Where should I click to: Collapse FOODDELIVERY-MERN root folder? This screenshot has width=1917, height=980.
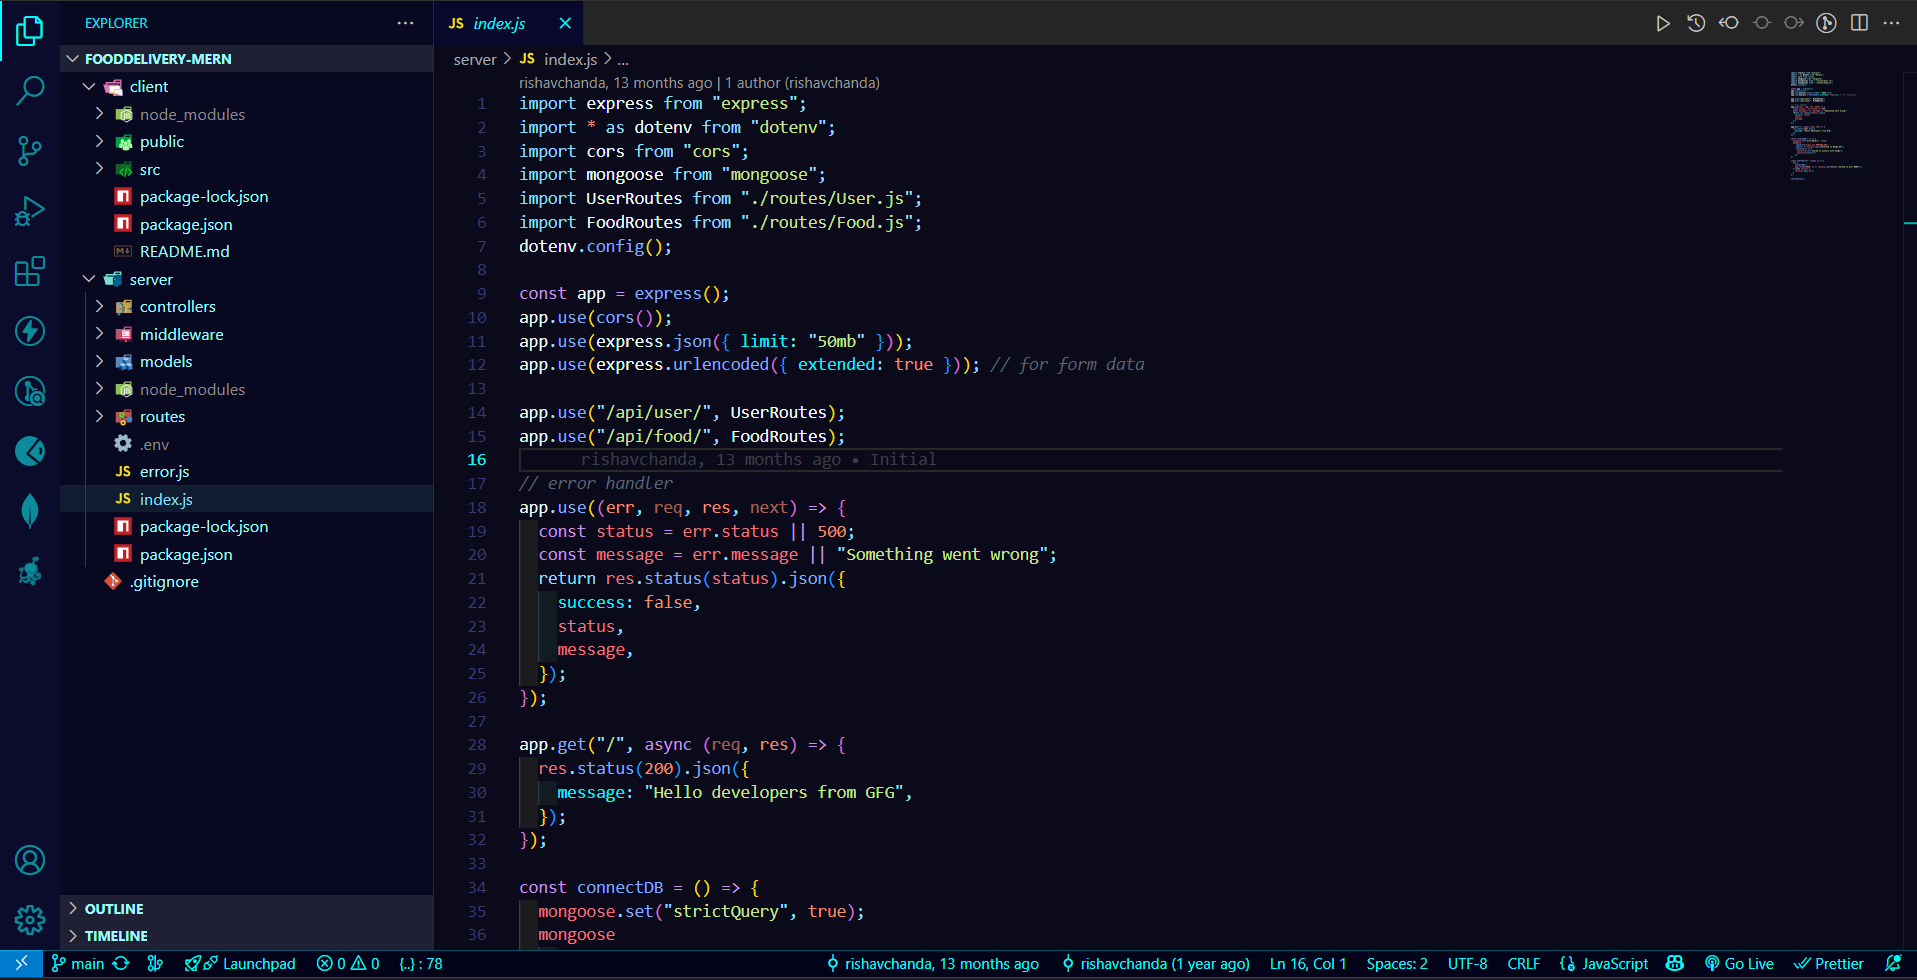point(247,59)
